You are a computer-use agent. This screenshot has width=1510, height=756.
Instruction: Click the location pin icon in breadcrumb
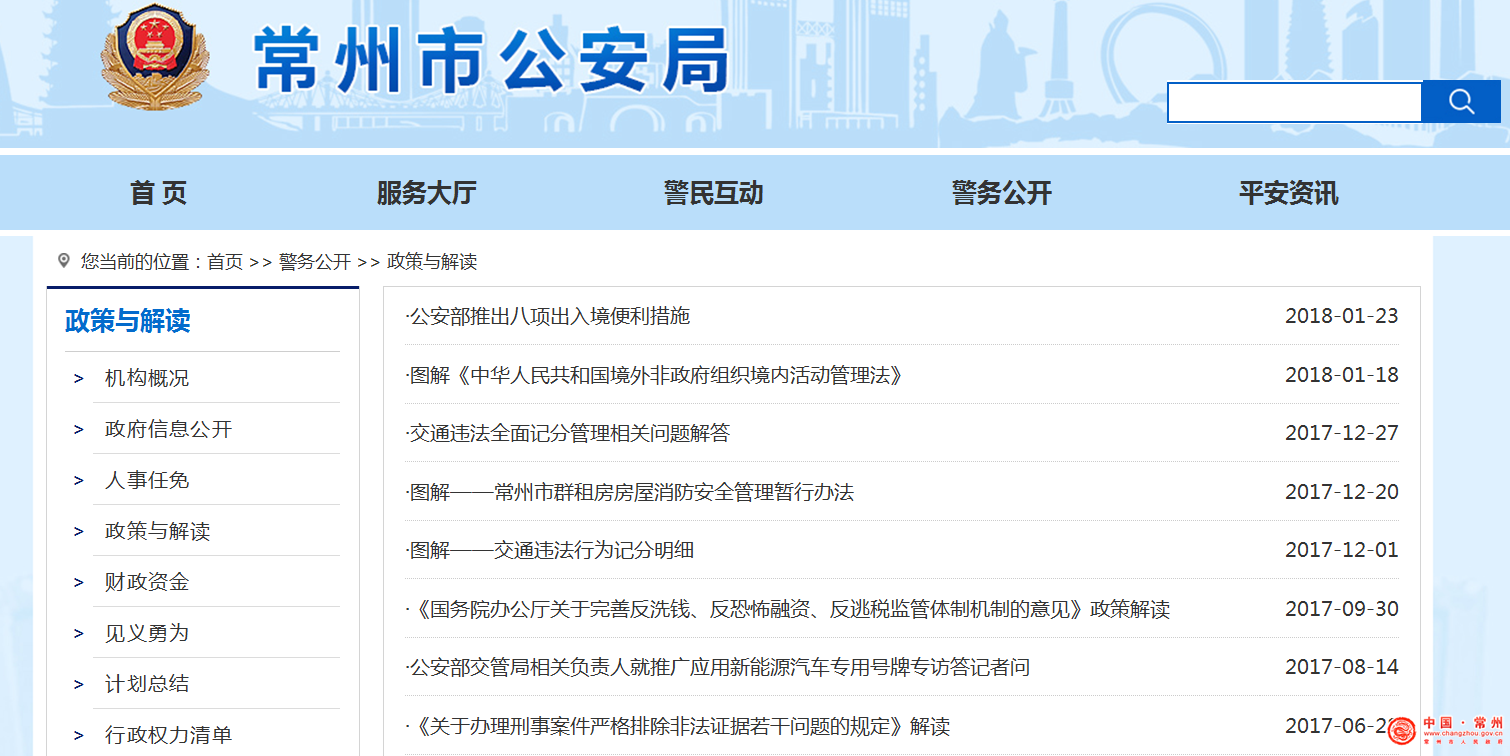(x=64, y=261)
